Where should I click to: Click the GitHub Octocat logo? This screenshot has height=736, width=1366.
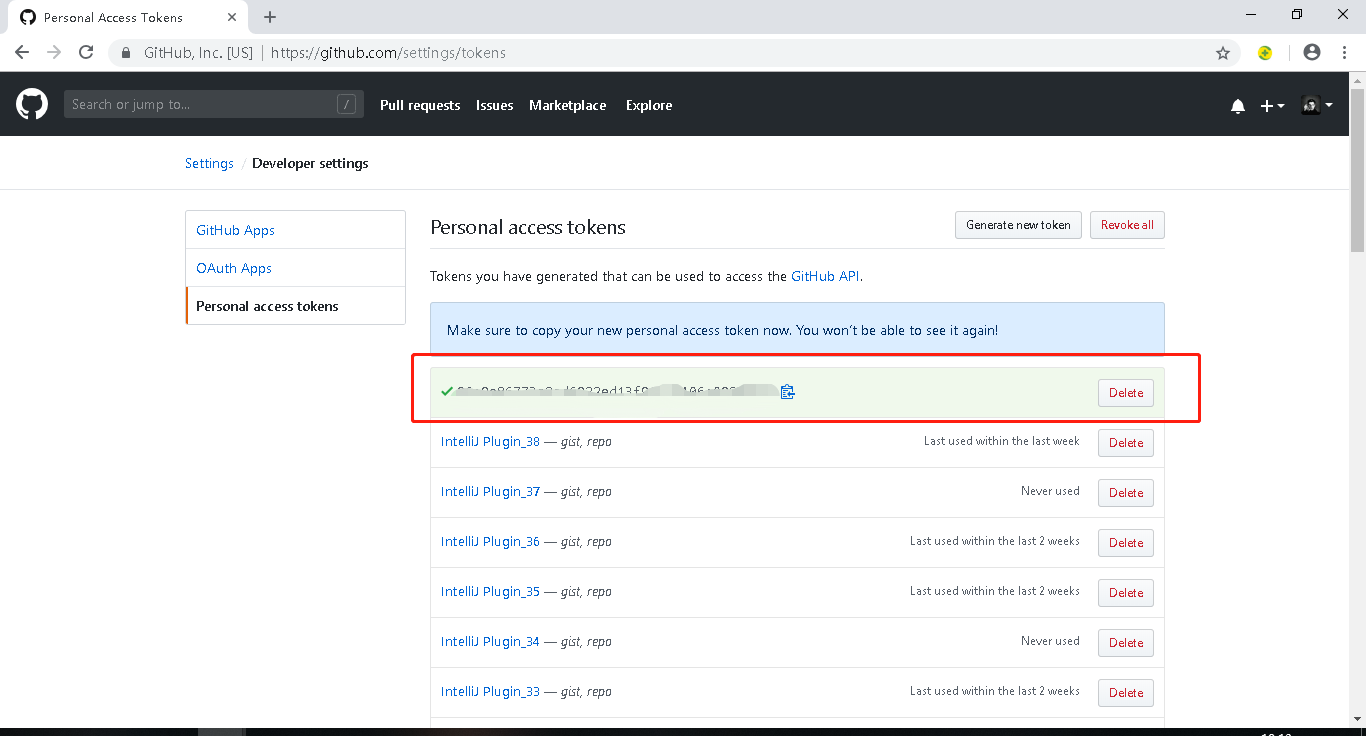point(32,104)
